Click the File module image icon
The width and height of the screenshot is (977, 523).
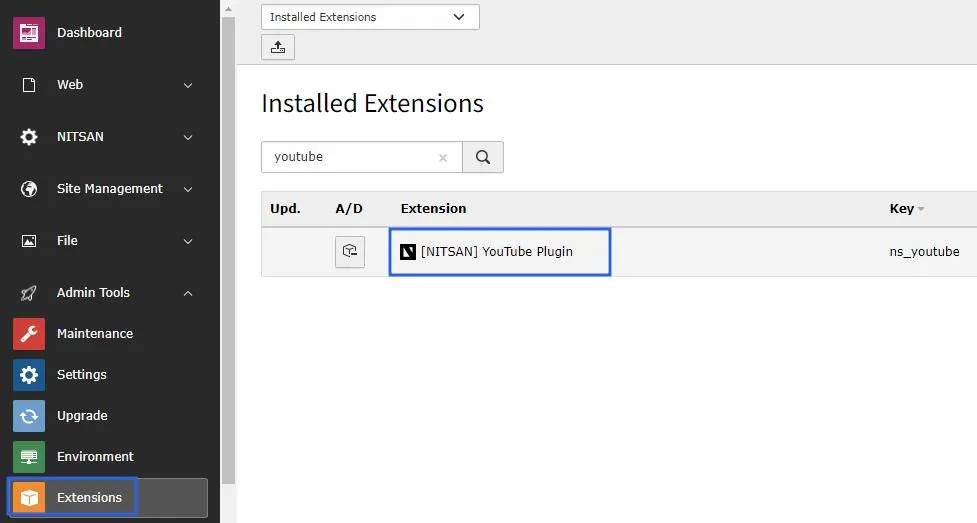(29, 241)
